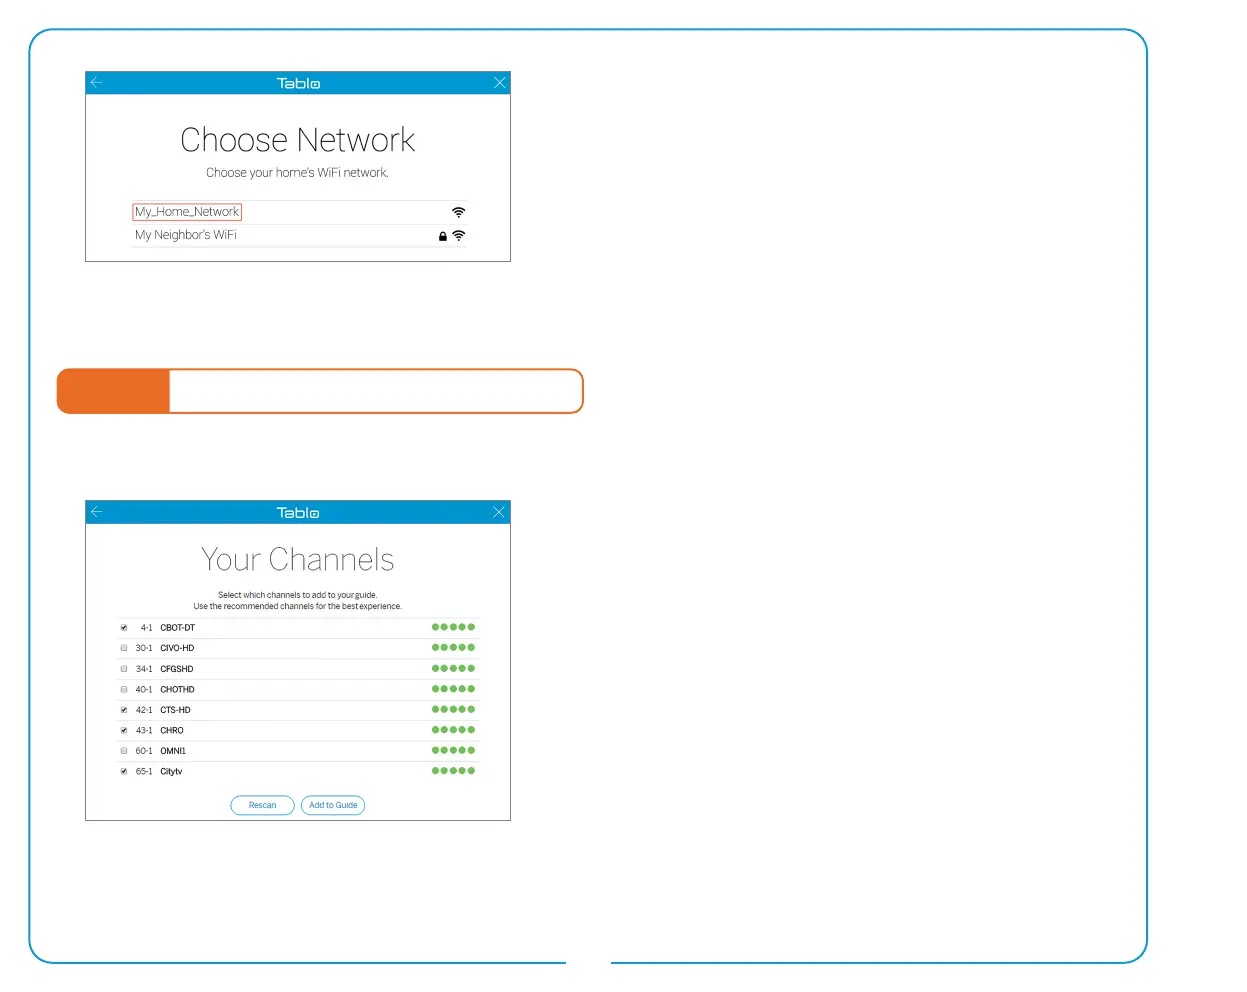Toggle the 42-1 CTS-HD channel checkbox
Image resolution: width=1247 pixels, height=992 pixels.
(124, 710)
